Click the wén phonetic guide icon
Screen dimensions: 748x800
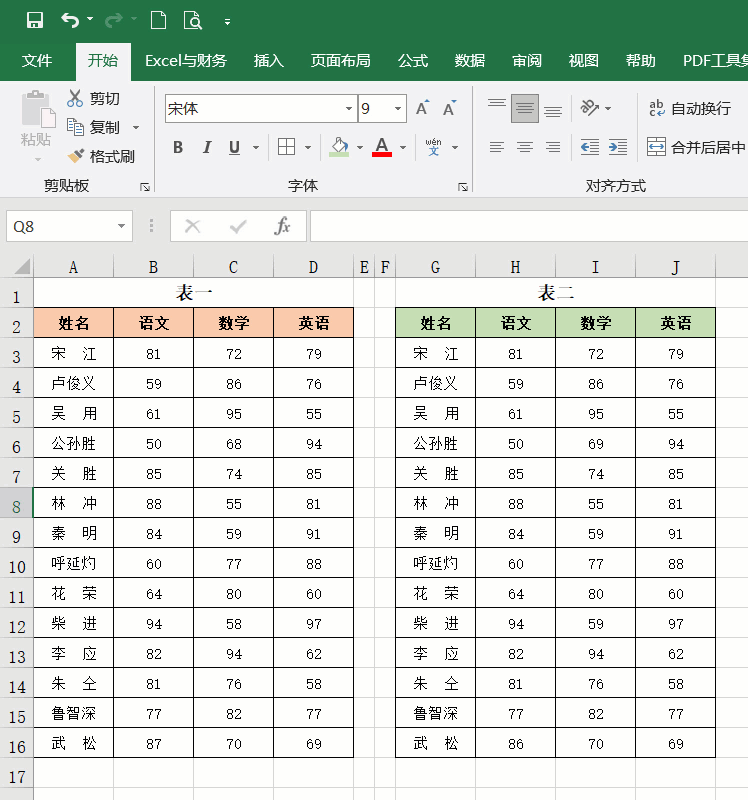tap(433, 147)
